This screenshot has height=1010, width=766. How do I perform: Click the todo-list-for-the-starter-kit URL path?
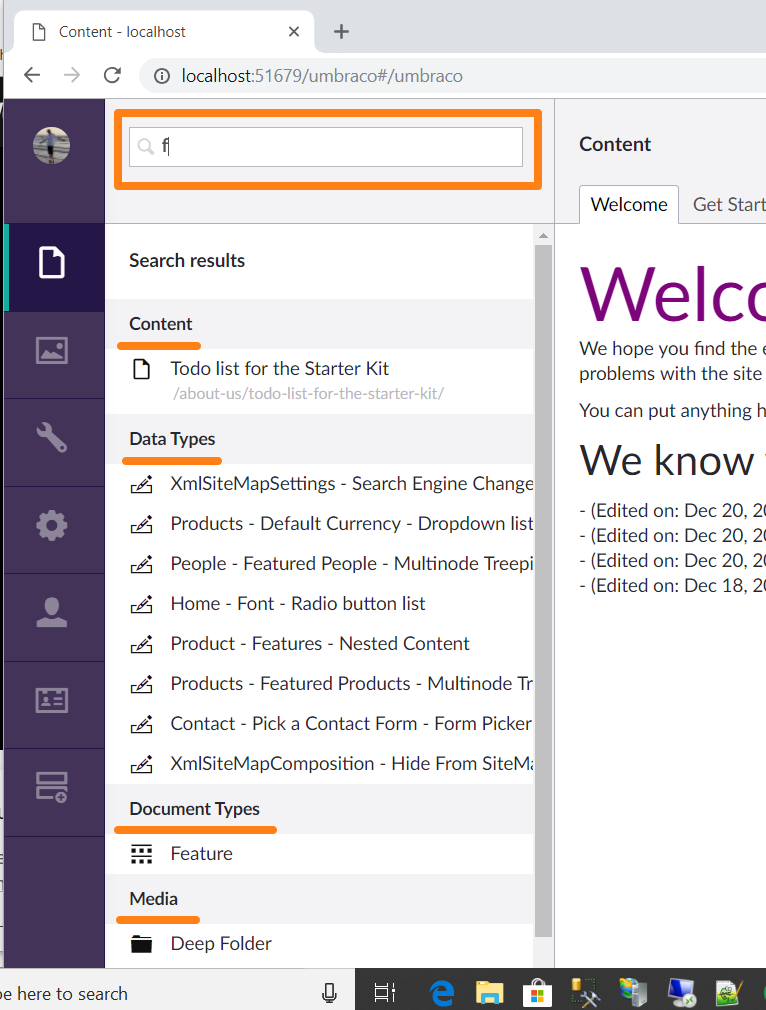308,394
